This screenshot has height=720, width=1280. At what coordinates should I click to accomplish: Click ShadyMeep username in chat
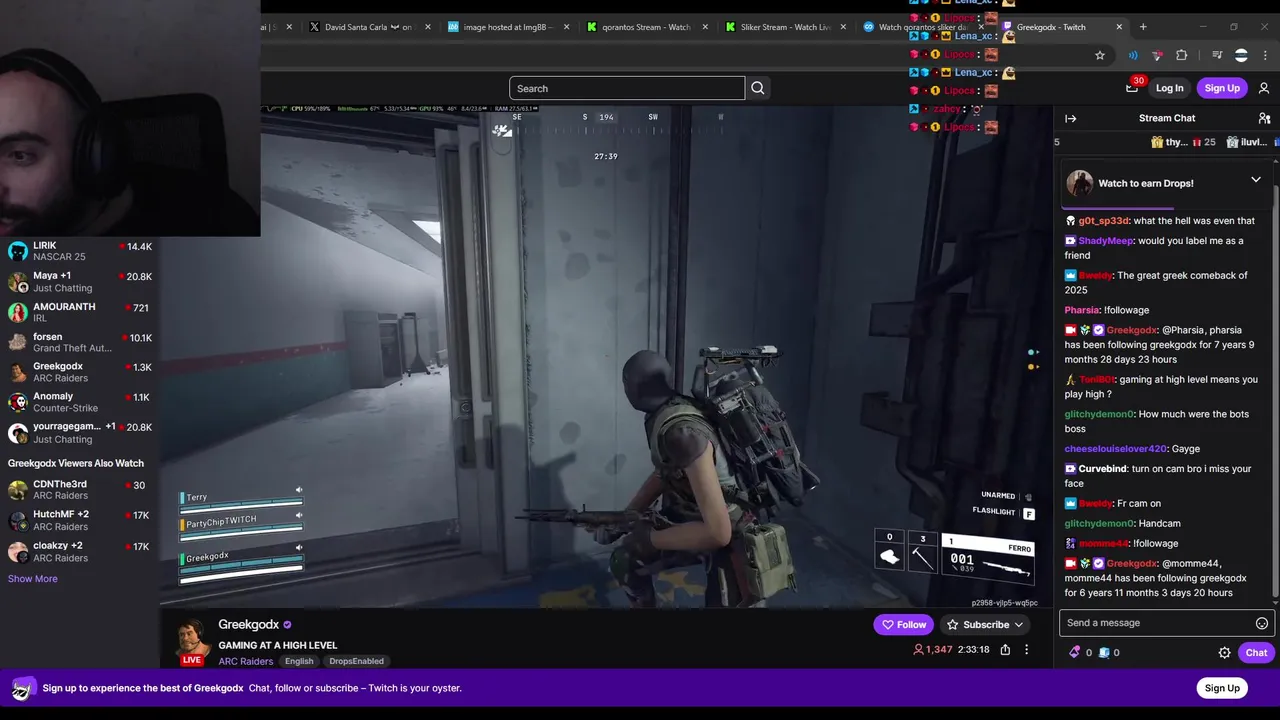(x=1106, y=241)
